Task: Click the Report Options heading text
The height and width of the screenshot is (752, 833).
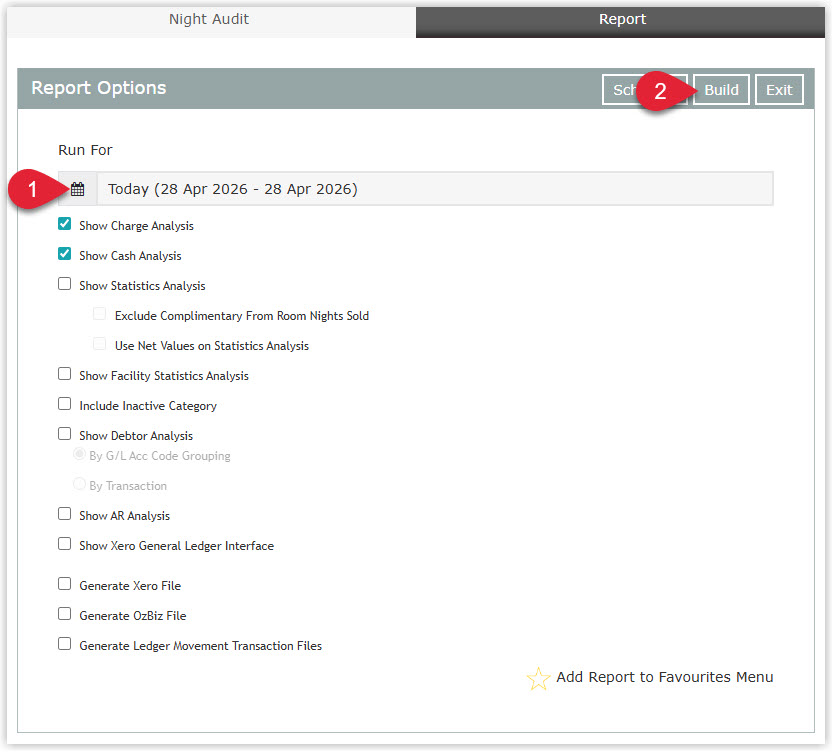Action: click(99, 88)
